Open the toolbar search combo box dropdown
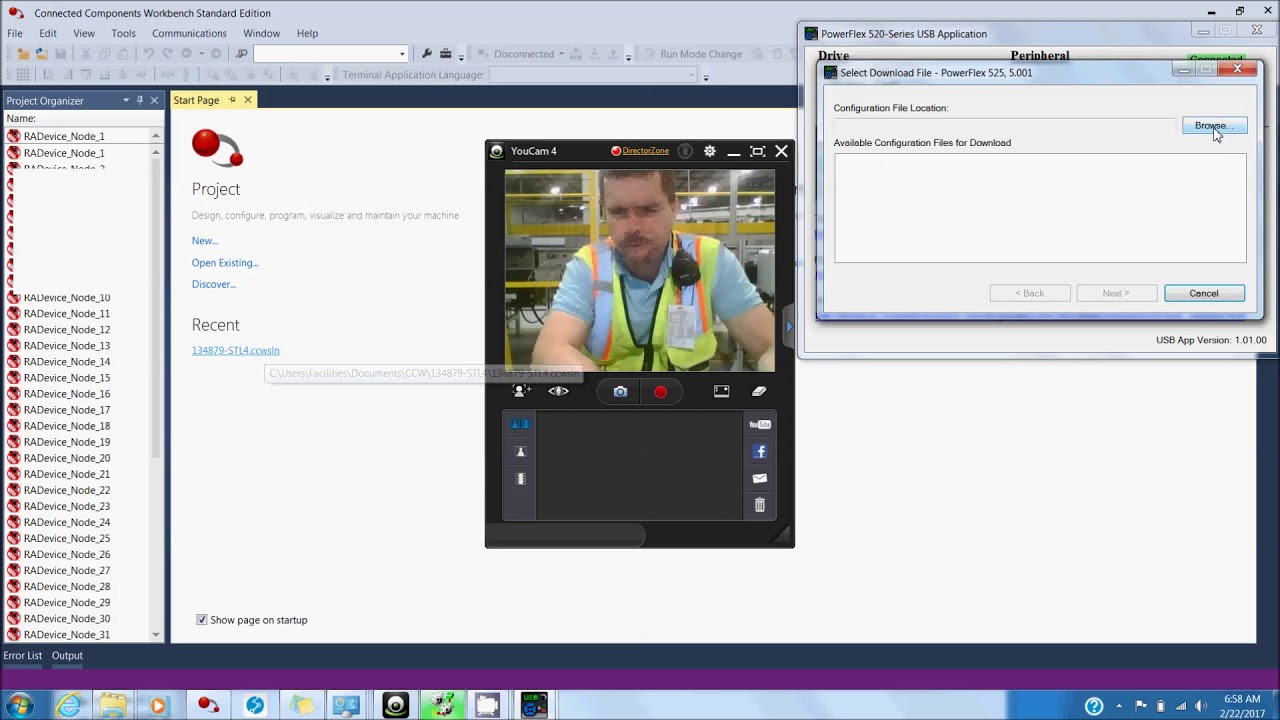Viewport: 1280px width, 720px height. (402, 54)
